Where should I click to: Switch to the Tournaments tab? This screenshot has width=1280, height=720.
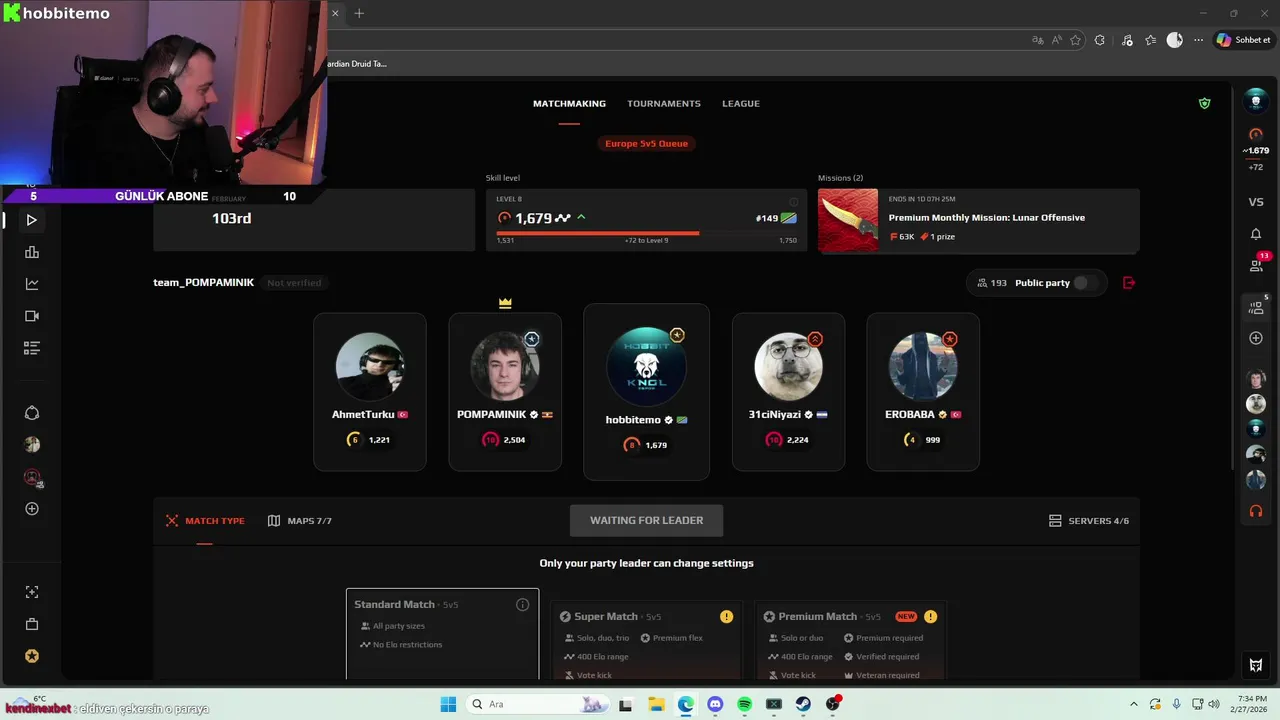[x=664, y=104]
